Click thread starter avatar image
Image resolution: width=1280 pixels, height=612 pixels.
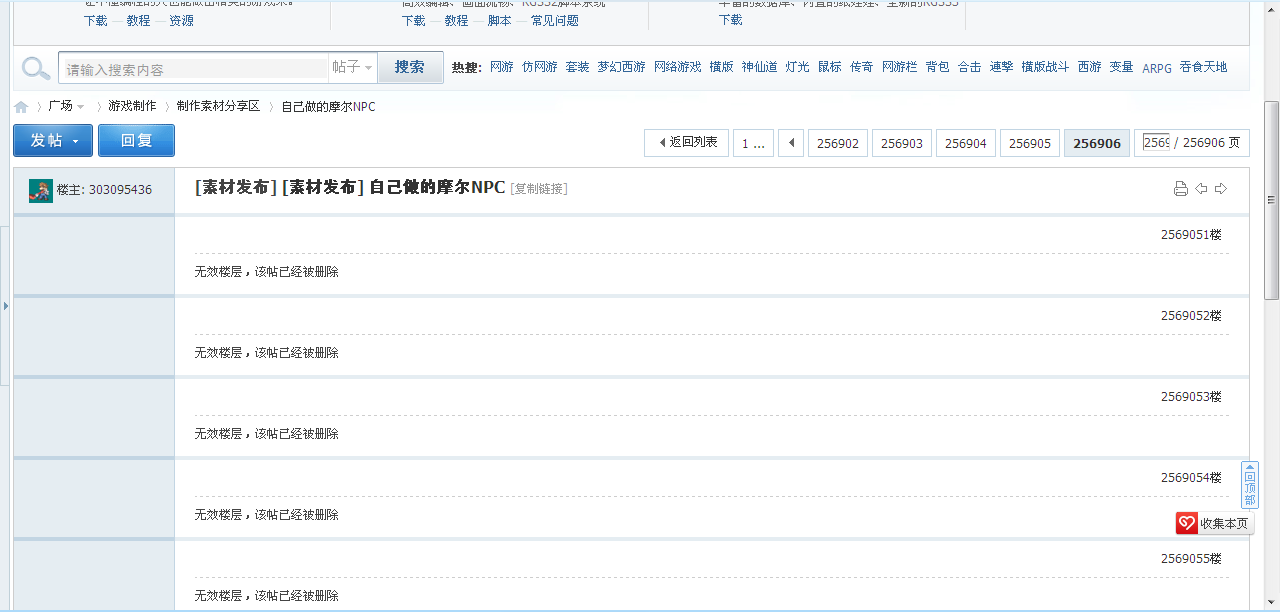[x=41, y=190]
